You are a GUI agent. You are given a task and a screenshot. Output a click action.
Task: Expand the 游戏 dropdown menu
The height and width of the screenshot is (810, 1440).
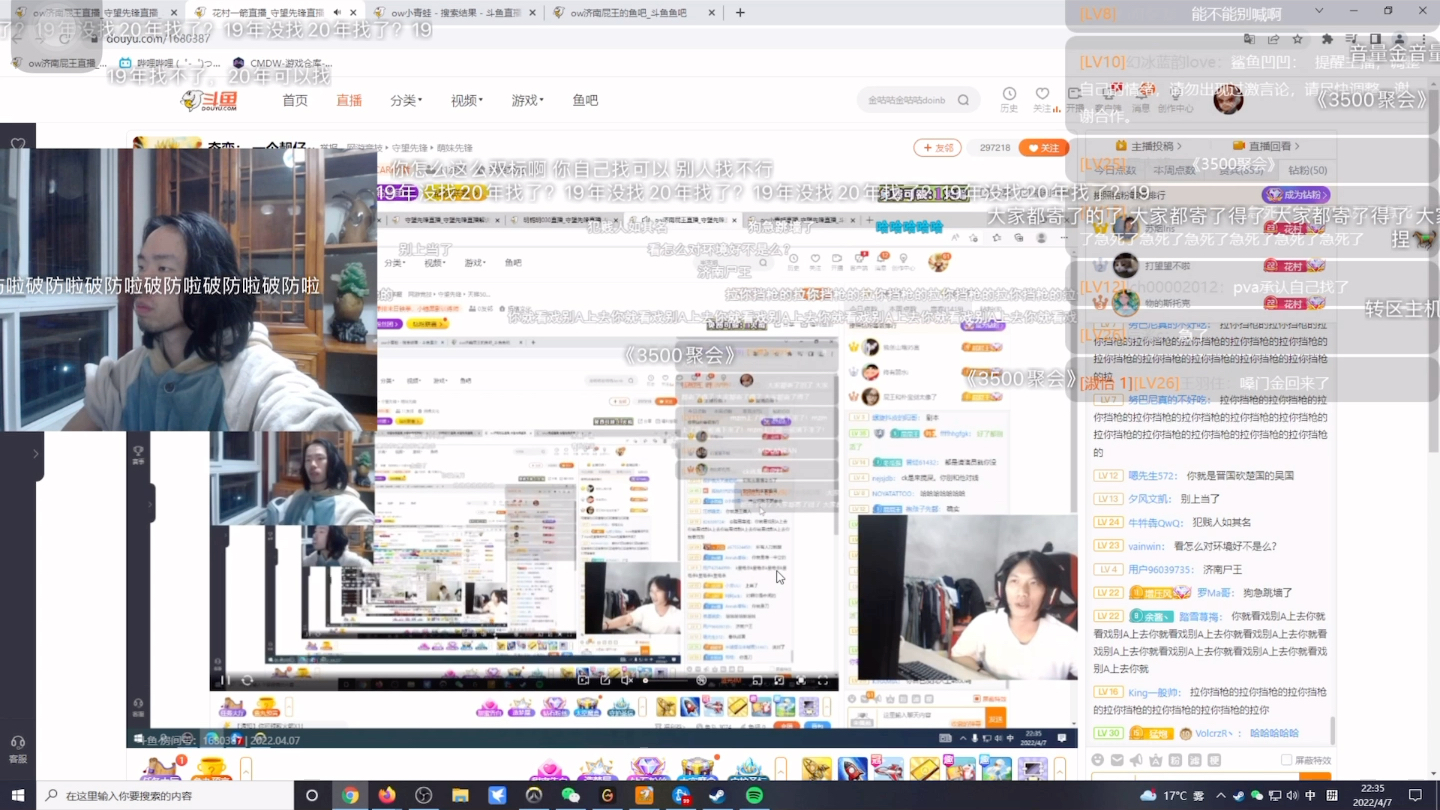tap(527, 100)
